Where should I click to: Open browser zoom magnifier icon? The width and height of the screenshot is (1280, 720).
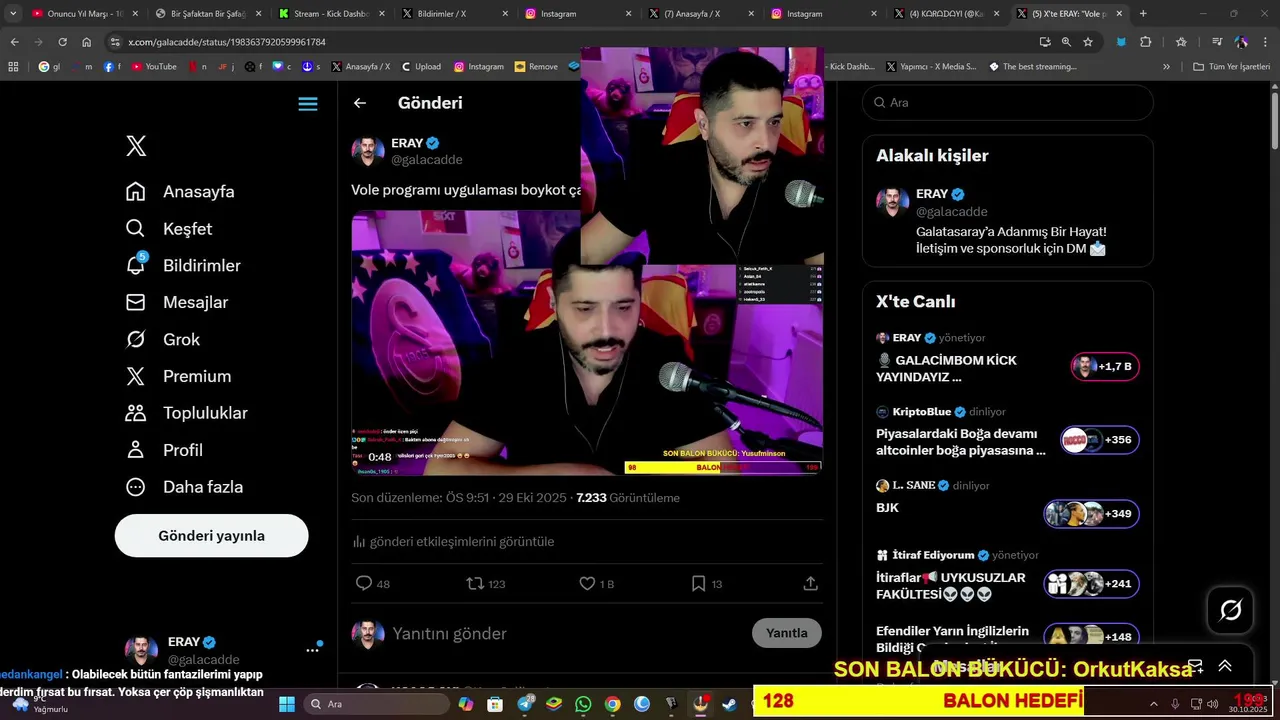click(1066, 42)
